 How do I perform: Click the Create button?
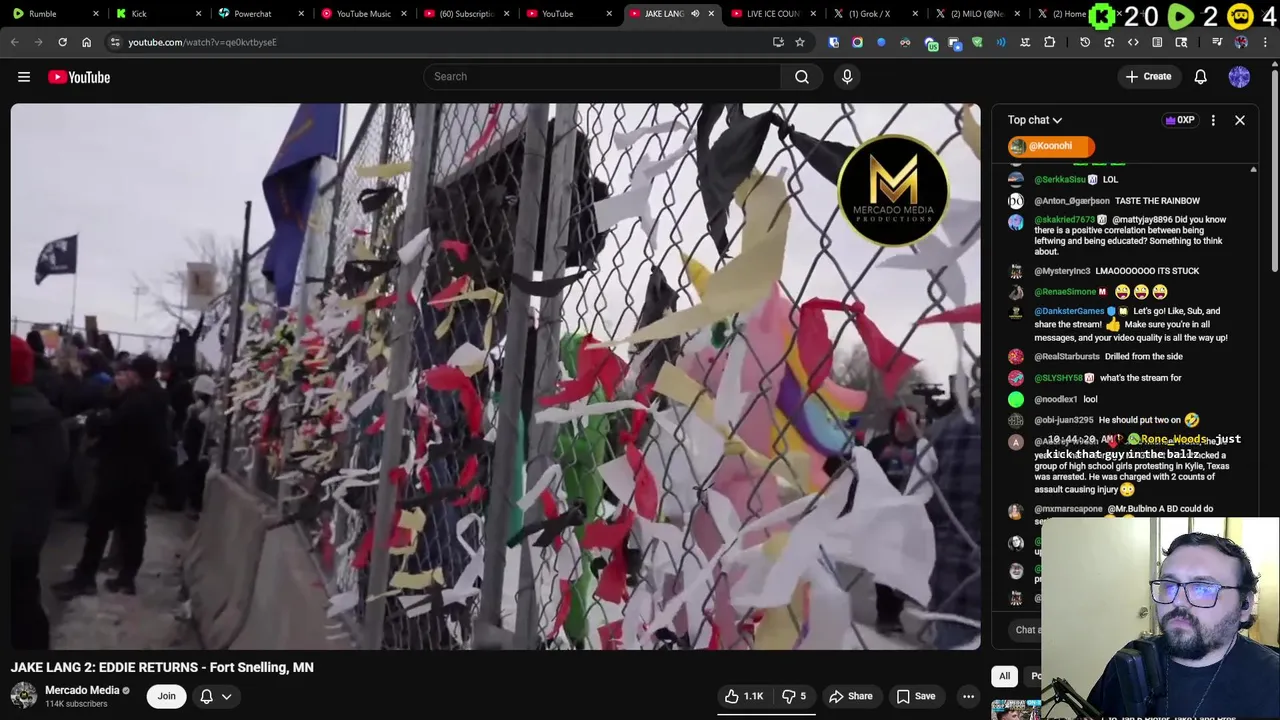[1148, 77]
